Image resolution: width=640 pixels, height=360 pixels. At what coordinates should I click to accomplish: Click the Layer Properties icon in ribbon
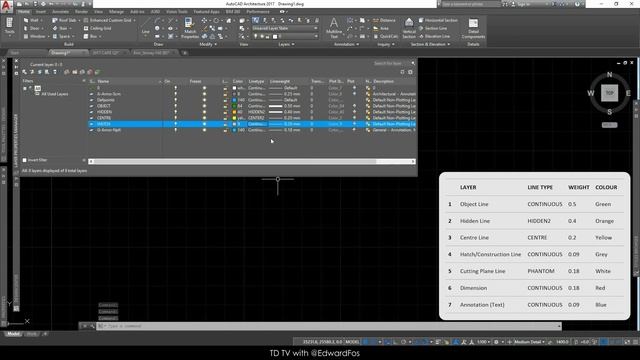[256, 20]
